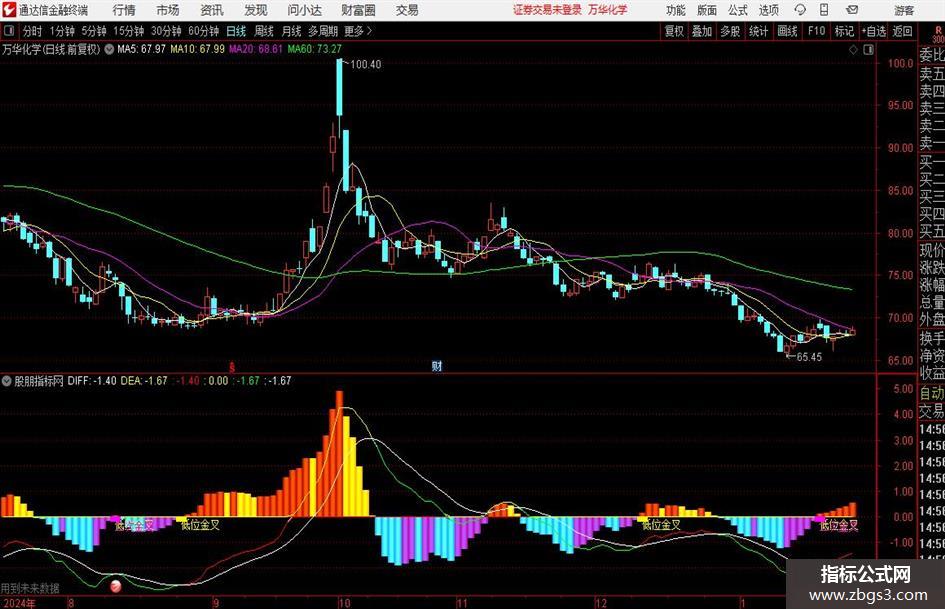Click the 叠加 overlay button
The image size is (945, 609).
702,31
